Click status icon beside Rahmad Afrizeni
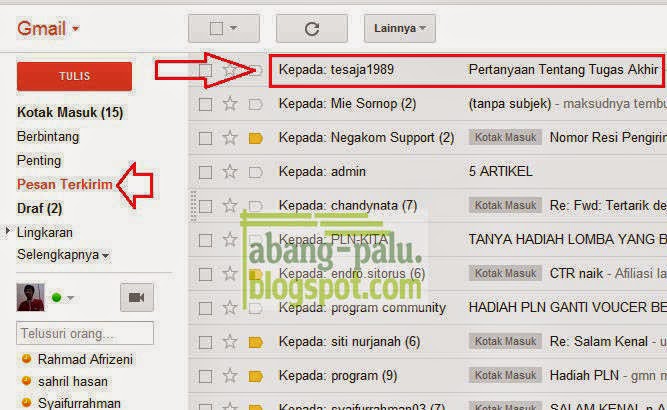Viewport: 667px width, 410px height. 26,359
